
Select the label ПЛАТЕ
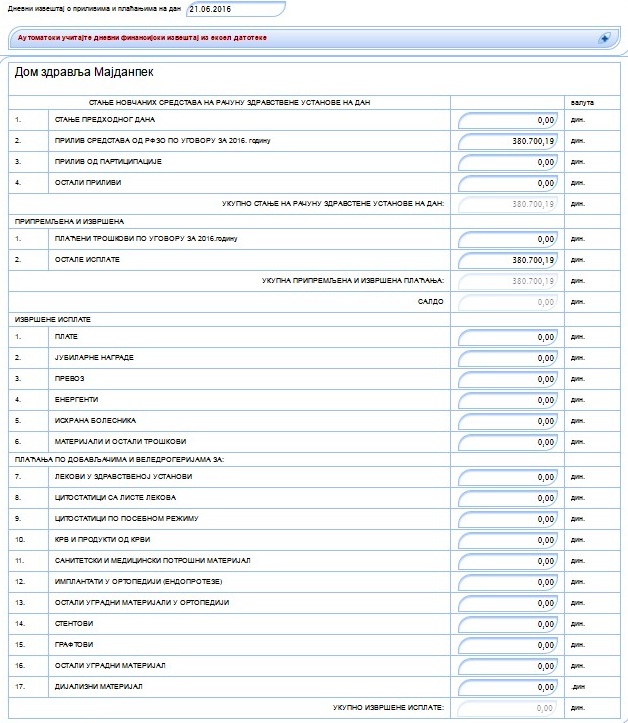[x=66, y=337]
